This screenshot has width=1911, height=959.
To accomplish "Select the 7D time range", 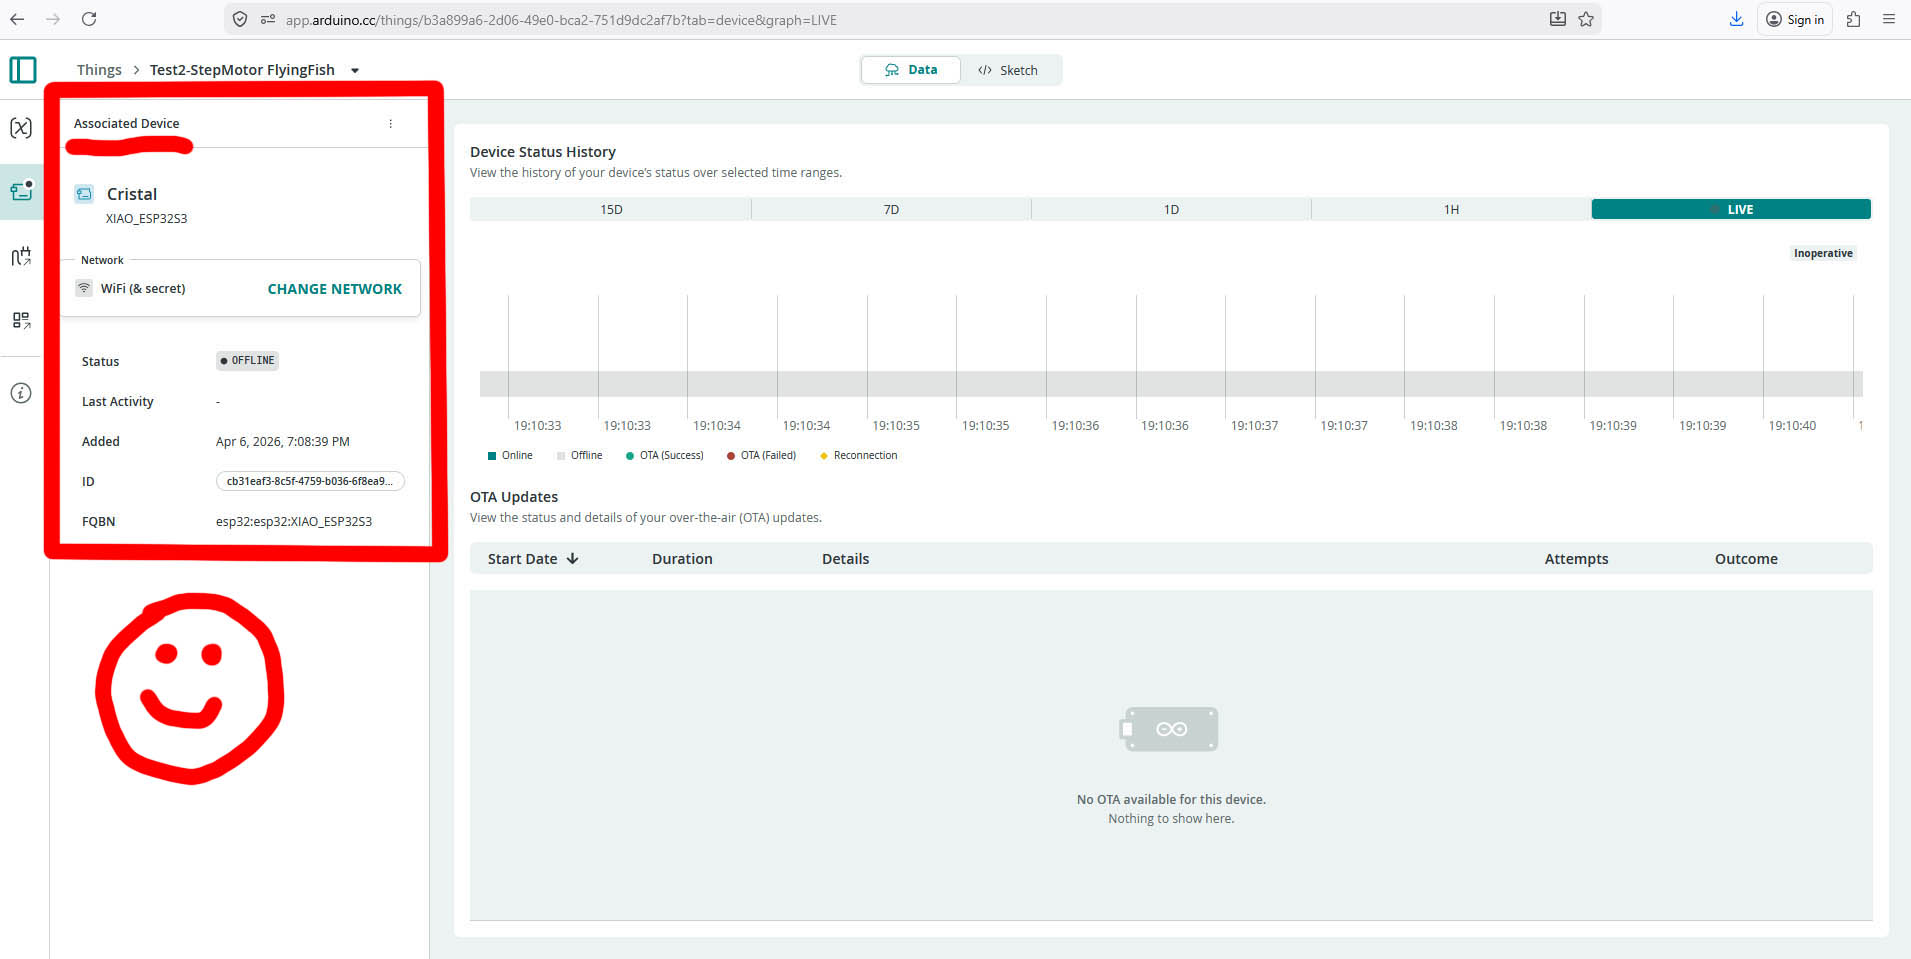I will click(891, 209).
